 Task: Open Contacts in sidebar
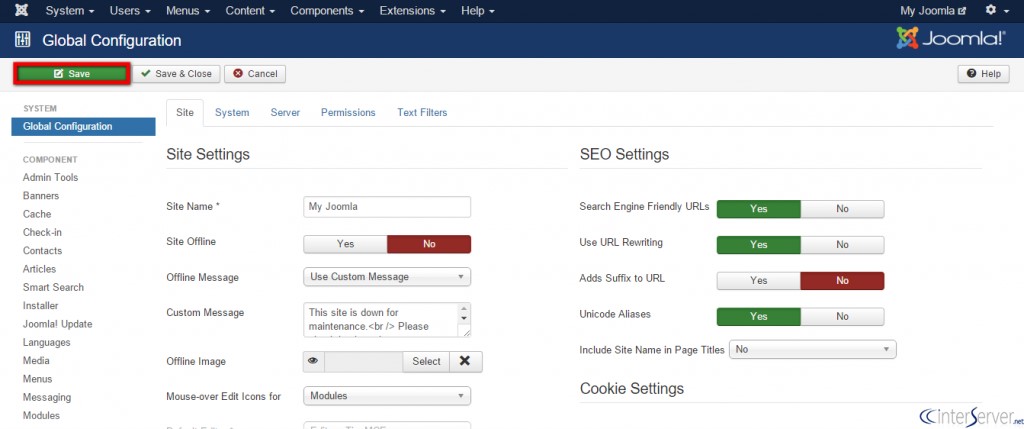point(42,251)
